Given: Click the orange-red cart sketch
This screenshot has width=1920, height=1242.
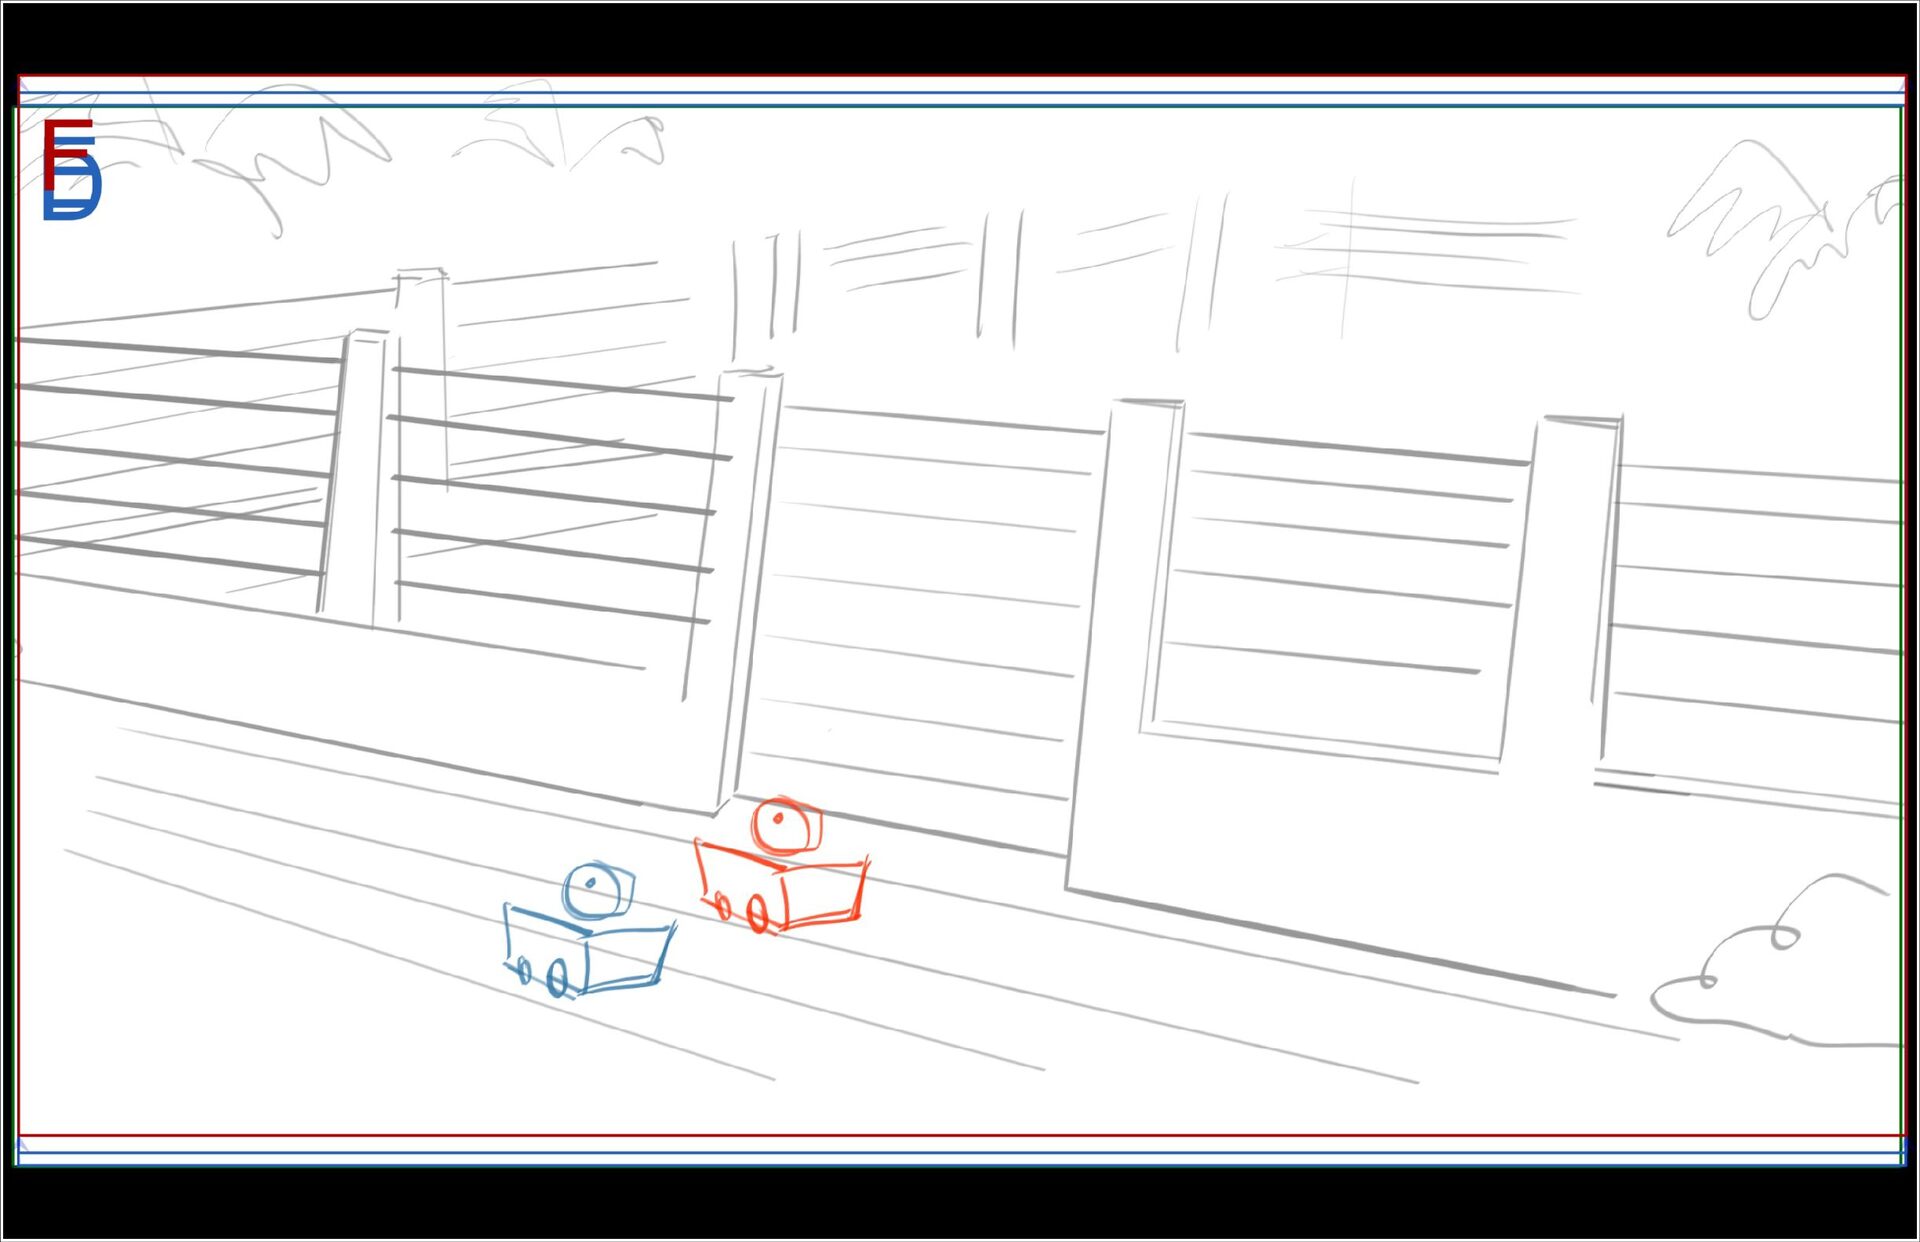Looking at the screenshot, I should tap(785, 880).
